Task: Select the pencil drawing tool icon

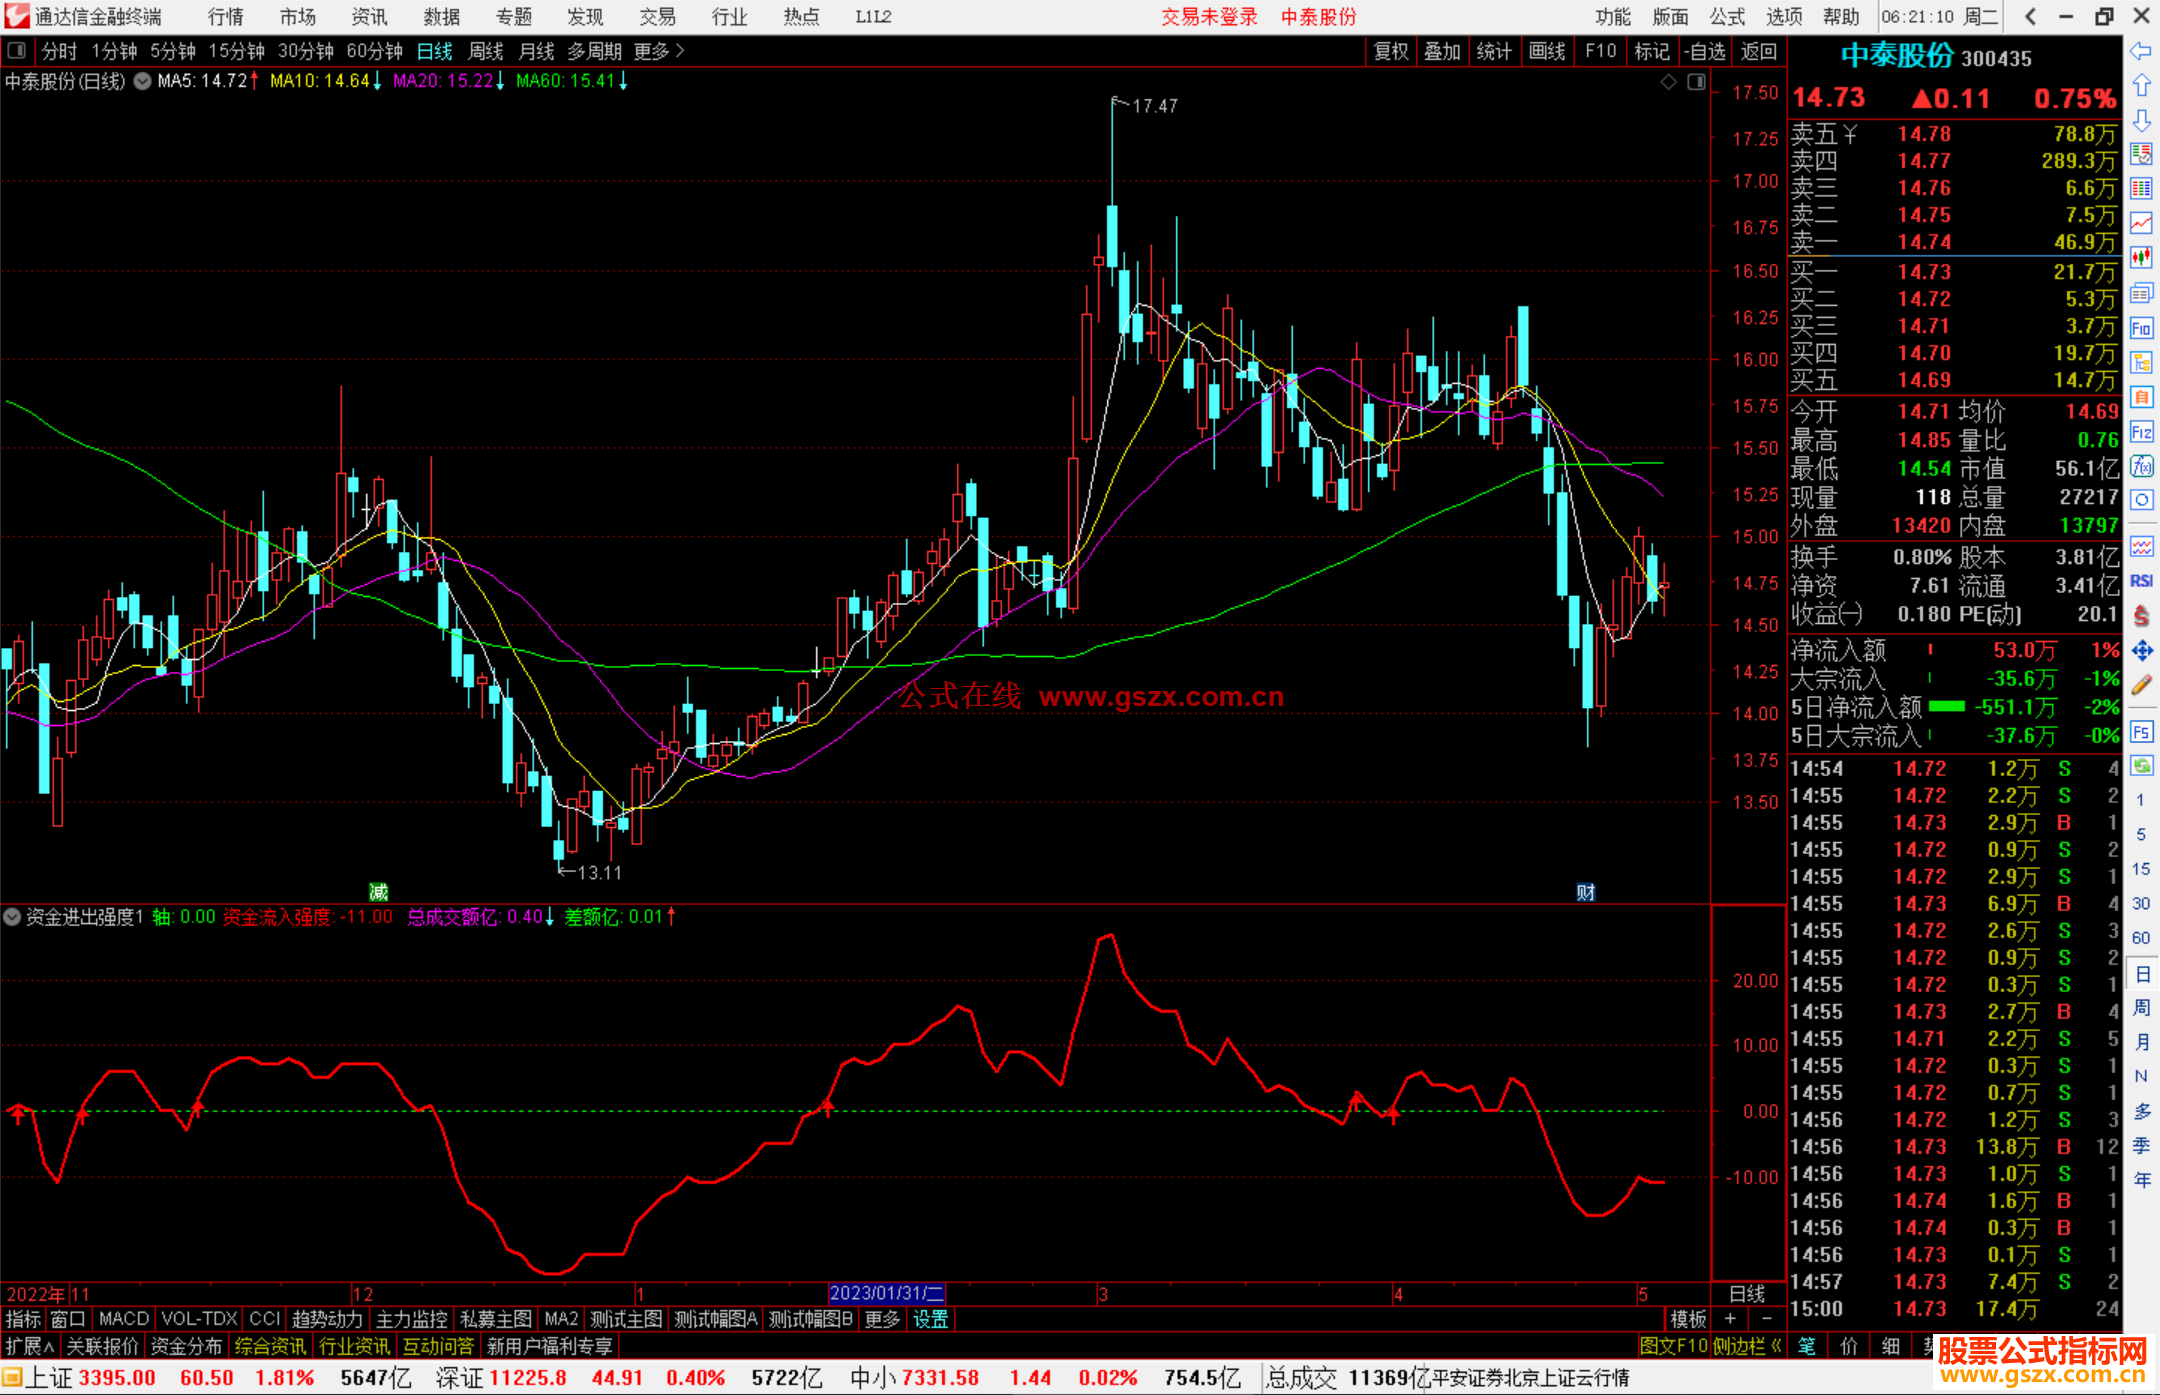Action: [2141, 686]
